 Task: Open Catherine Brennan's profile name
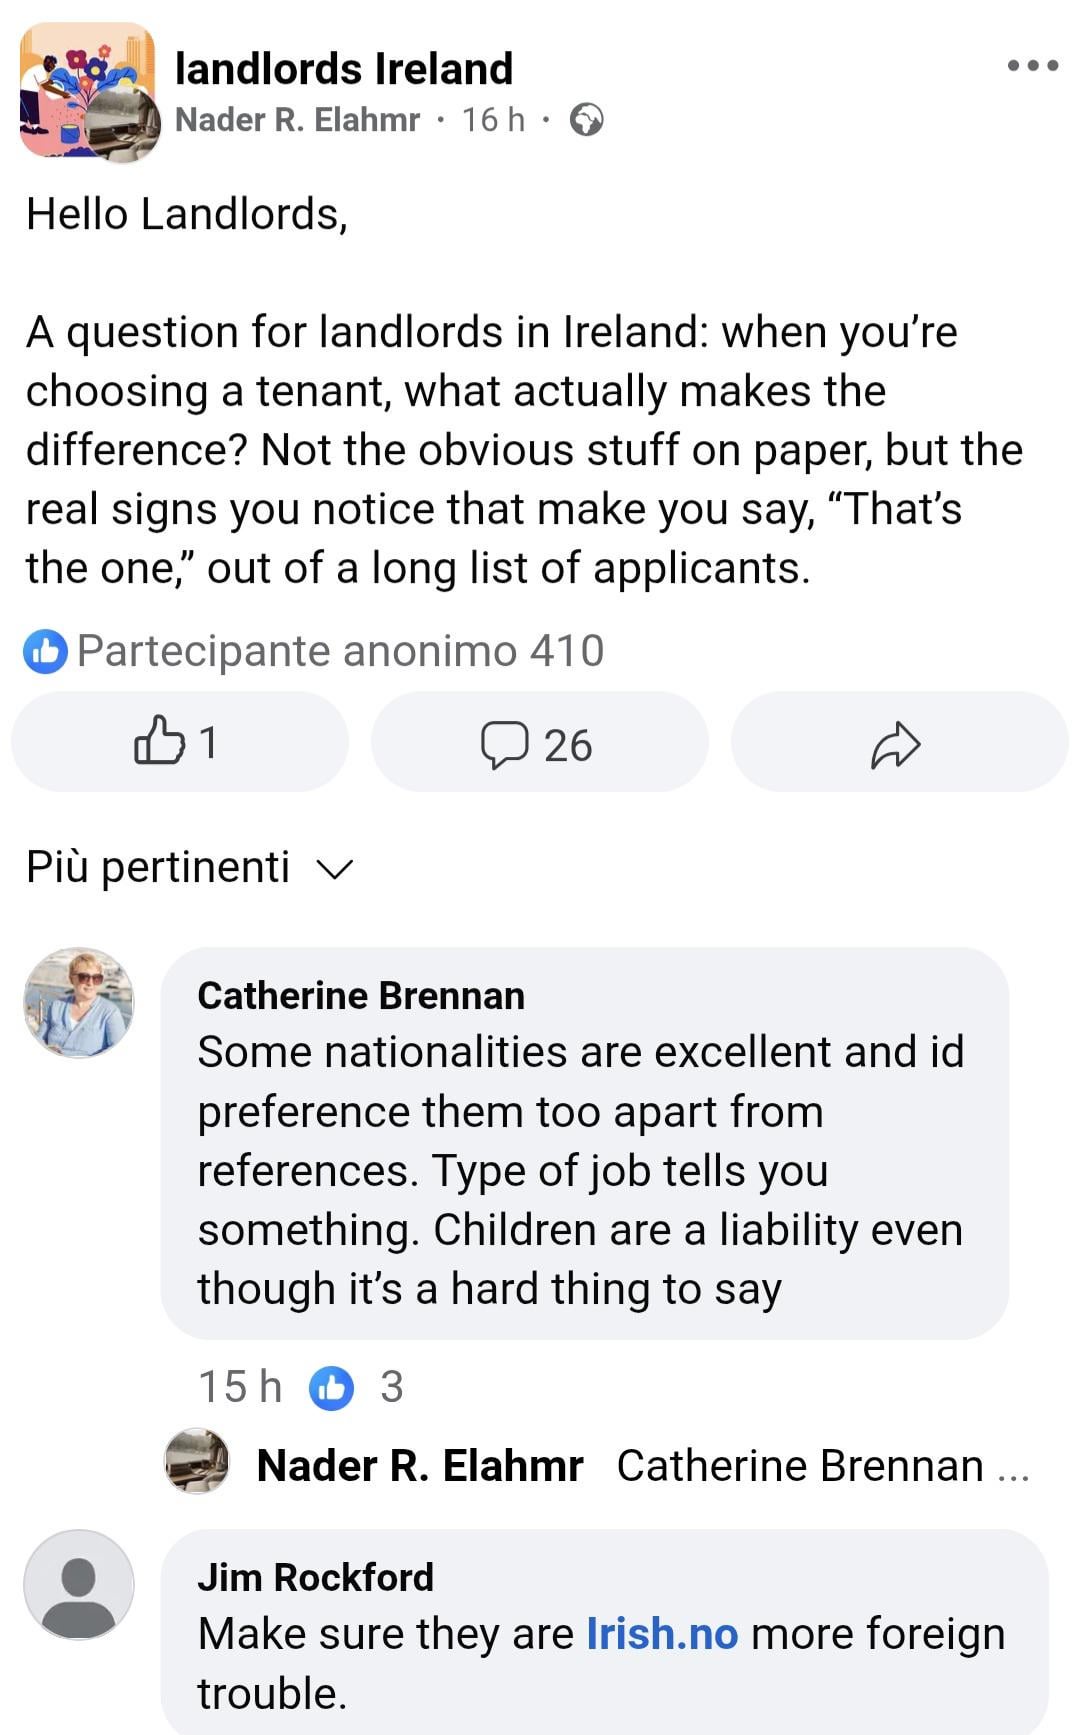tap(361, 996)
